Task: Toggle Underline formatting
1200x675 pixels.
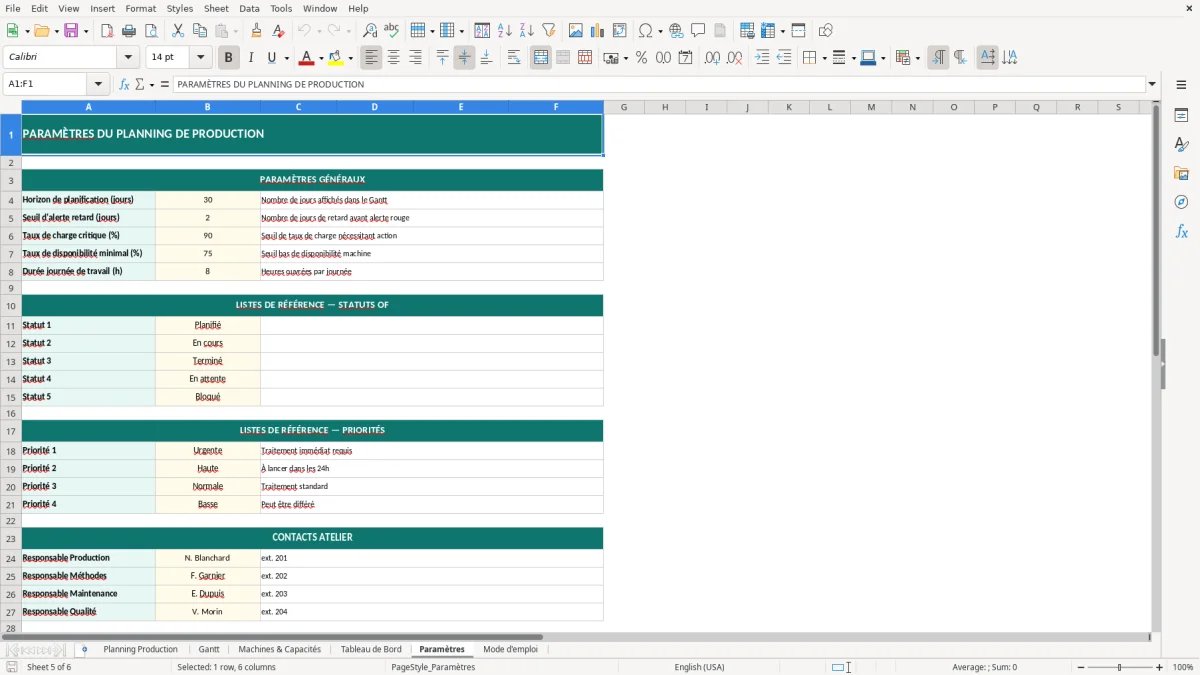Action: click(272, 58)
